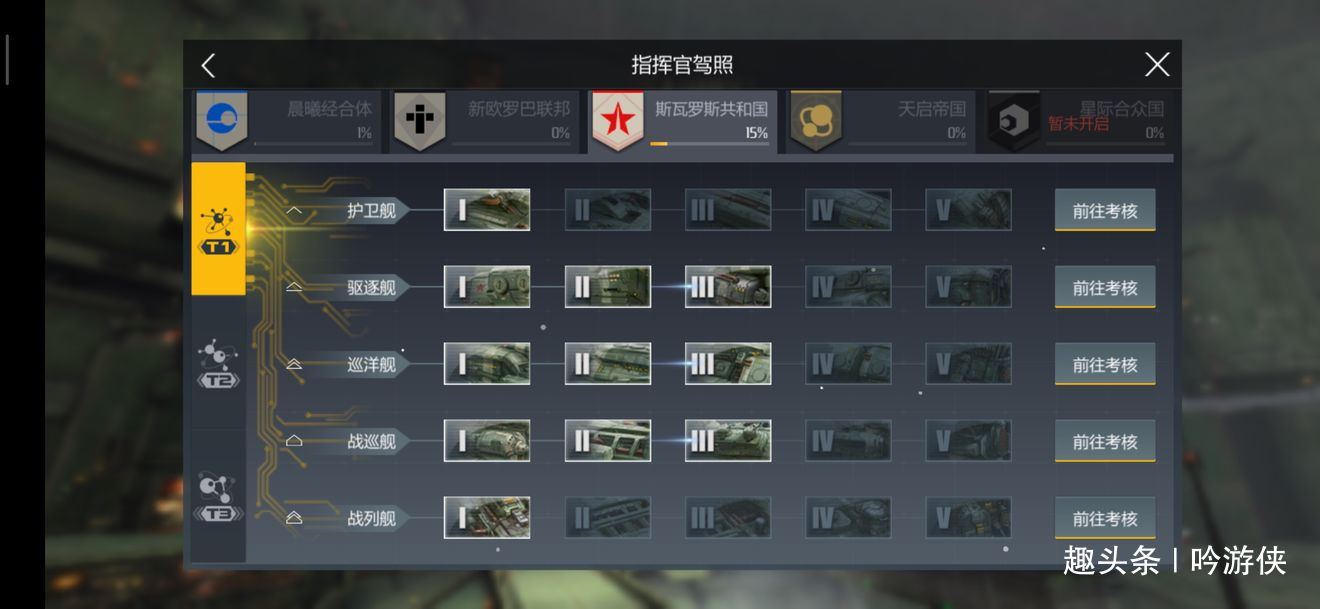Image resolution: width=1320 pixels, height=609 pixels.
Task: Select the T2 tier icon
Action: pyautogui.click(x=218, y=365)
